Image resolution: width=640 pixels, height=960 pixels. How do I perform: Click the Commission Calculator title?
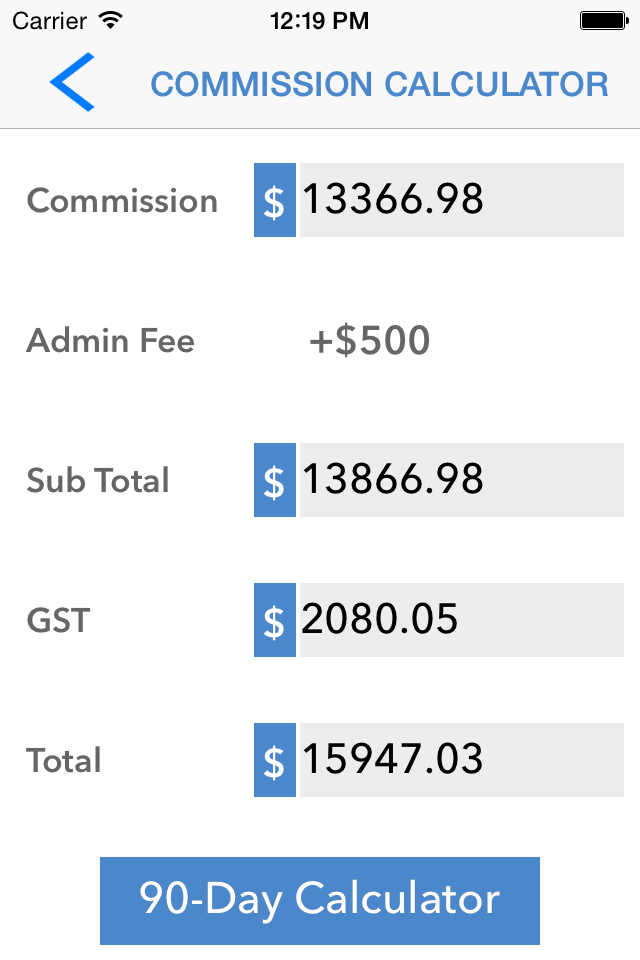(x=380, y=84)
